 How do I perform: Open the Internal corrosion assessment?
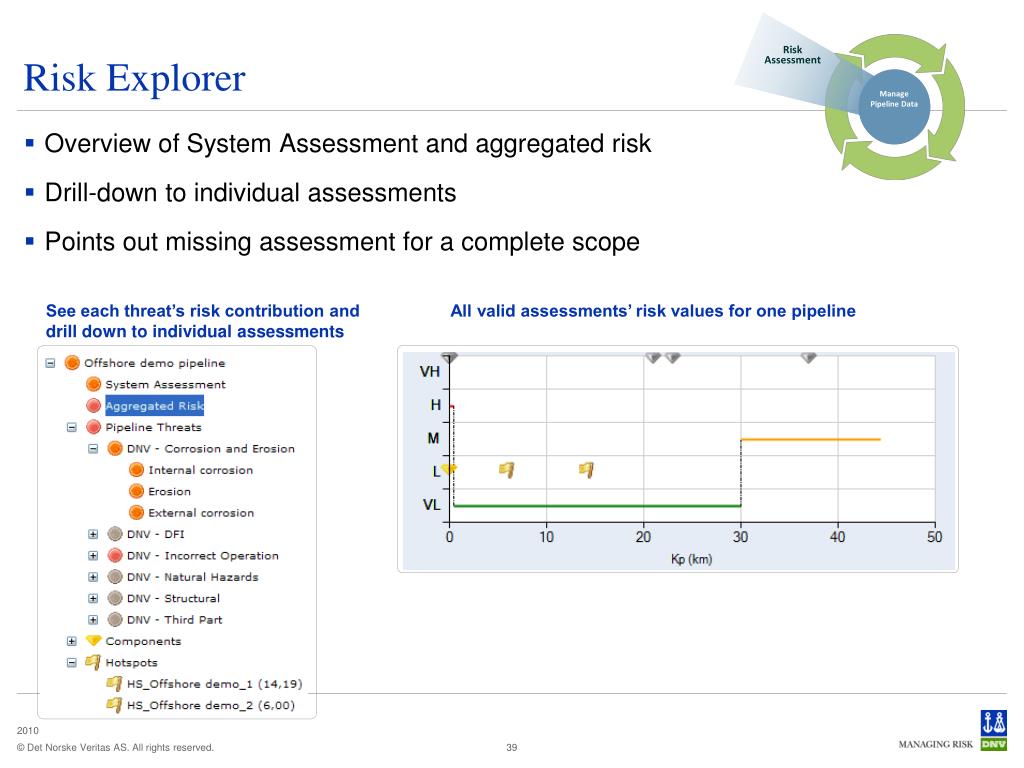(x=200, y=470)
